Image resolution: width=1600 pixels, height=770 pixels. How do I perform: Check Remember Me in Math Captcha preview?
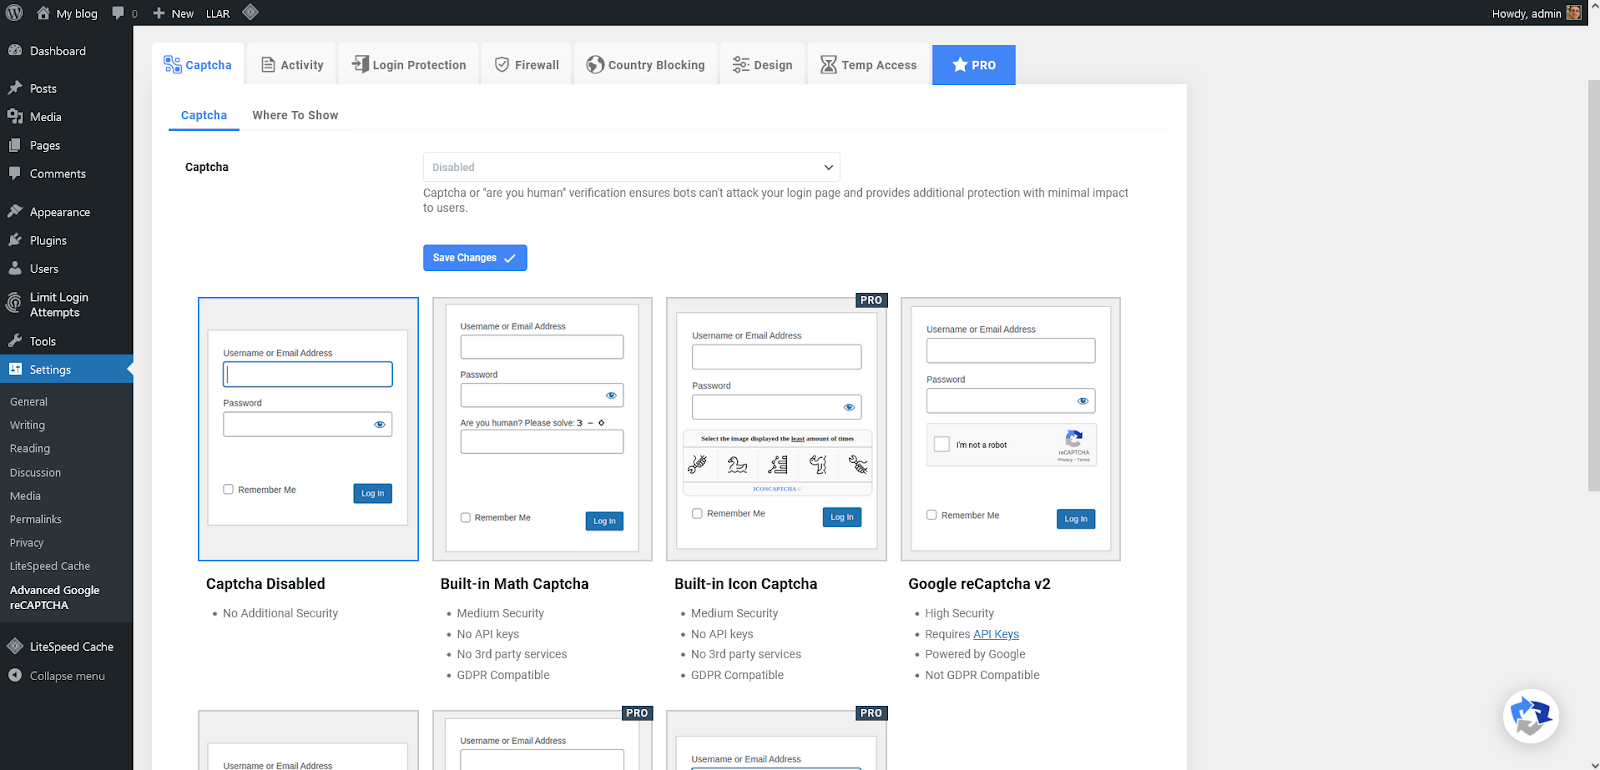[x=465, y=518]
